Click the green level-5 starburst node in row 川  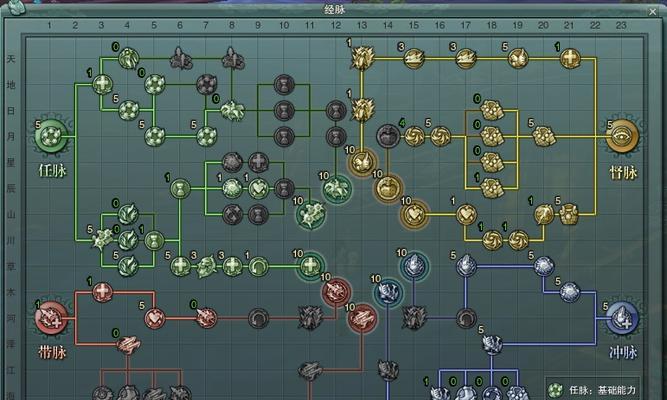click(x=103, y=240)
